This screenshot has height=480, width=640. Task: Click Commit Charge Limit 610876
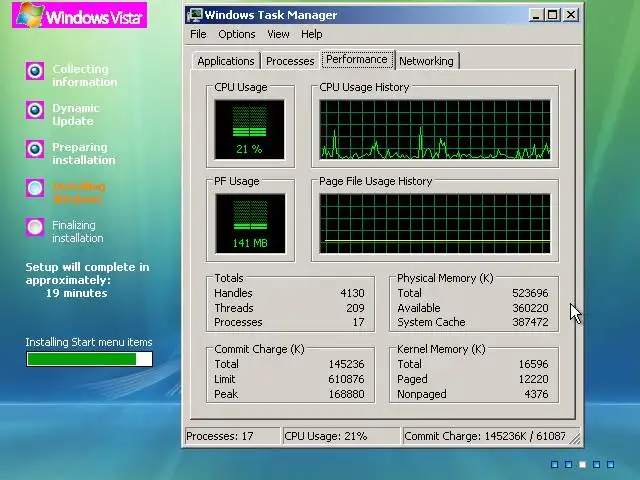(x=347, y=379)
